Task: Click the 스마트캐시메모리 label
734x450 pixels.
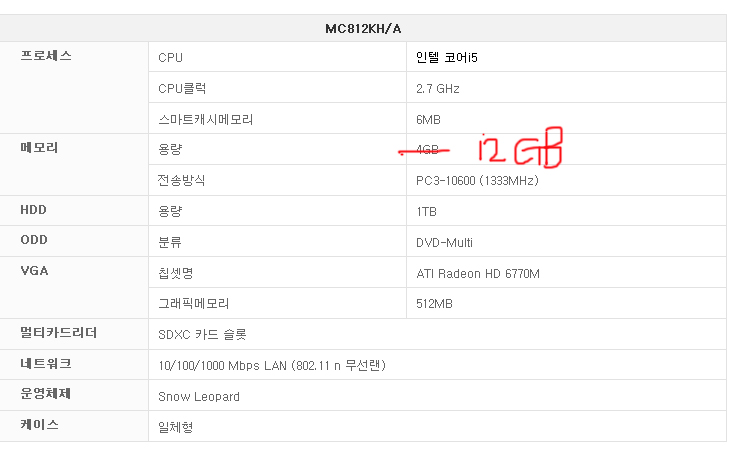Action: click(x=205, y=119)
